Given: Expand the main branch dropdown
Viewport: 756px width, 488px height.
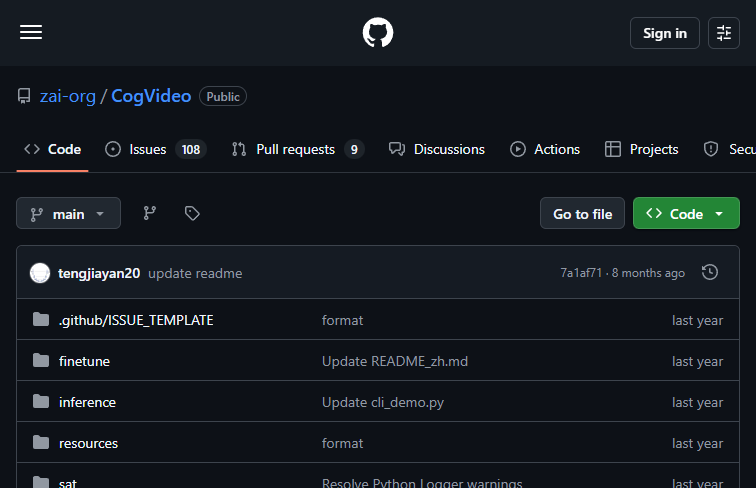Looking at the screenshot, I should [x=68, y=213].
